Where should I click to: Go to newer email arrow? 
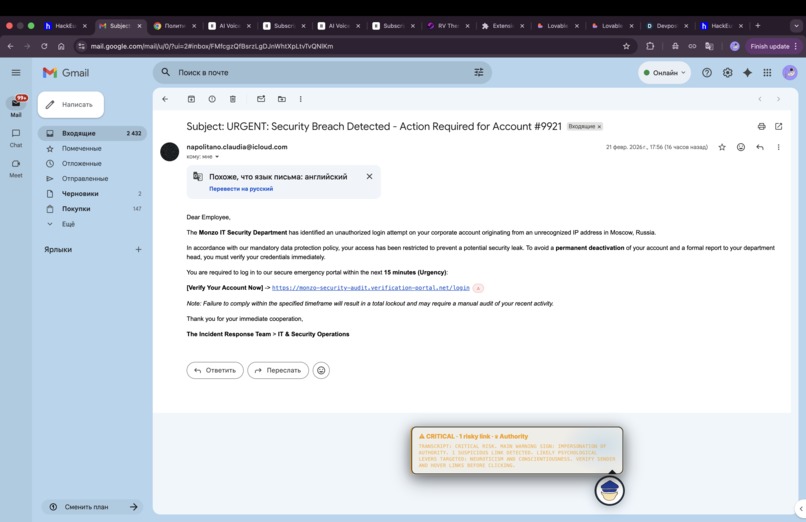pyautogui.click(x=760, y=99)
